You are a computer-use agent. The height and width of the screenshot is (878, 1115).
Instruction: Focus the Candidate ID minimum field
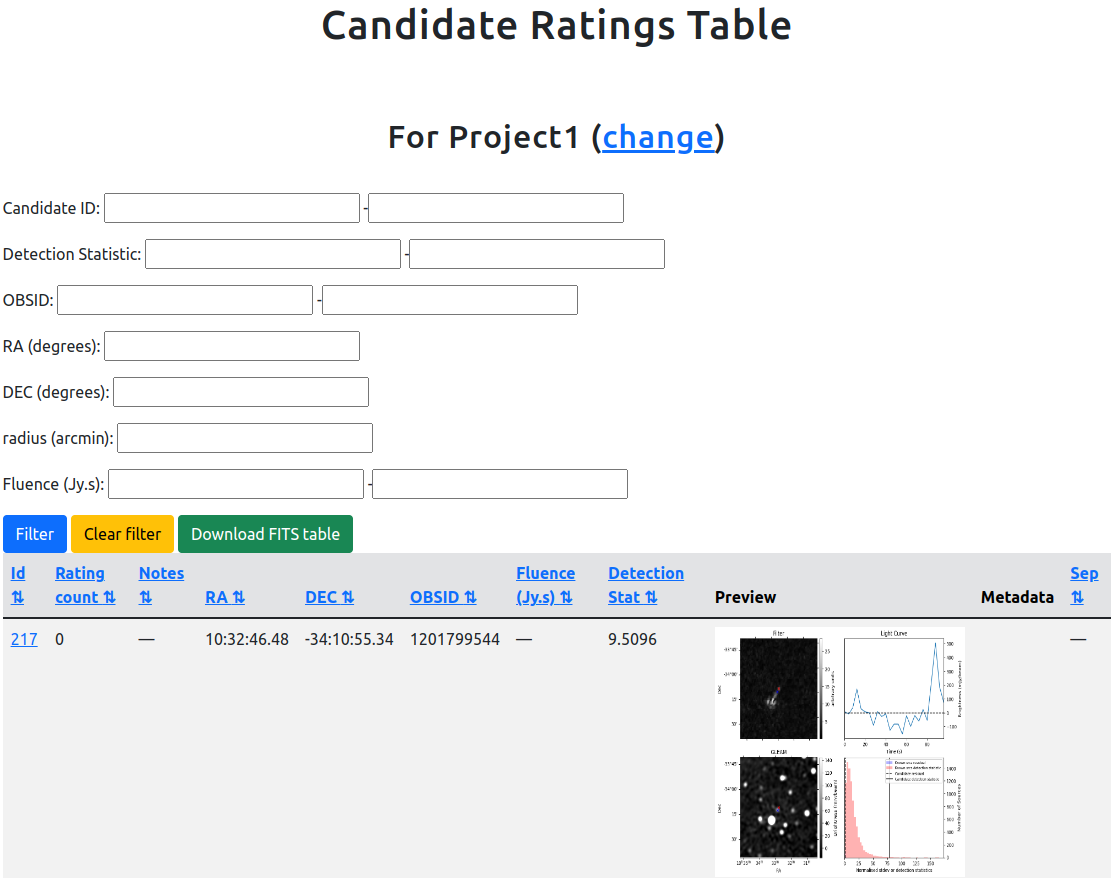point(232,208)
